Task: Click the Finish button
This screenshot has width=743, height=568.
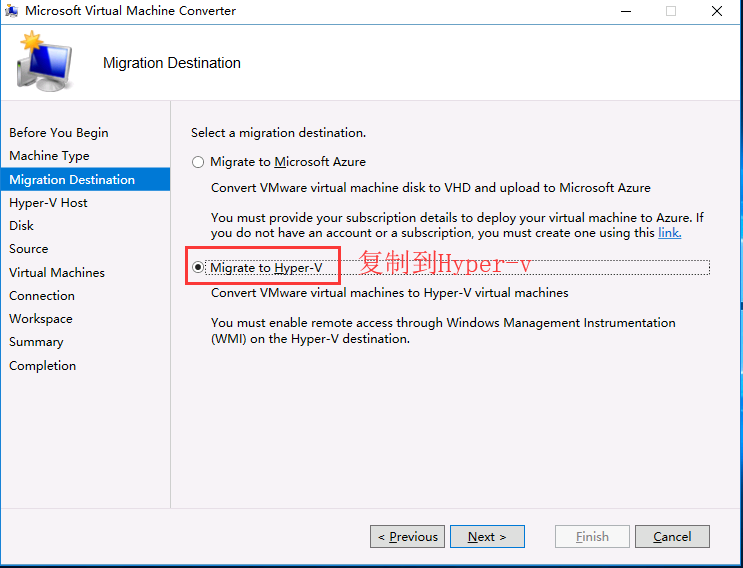Action: tap(592, 537)
